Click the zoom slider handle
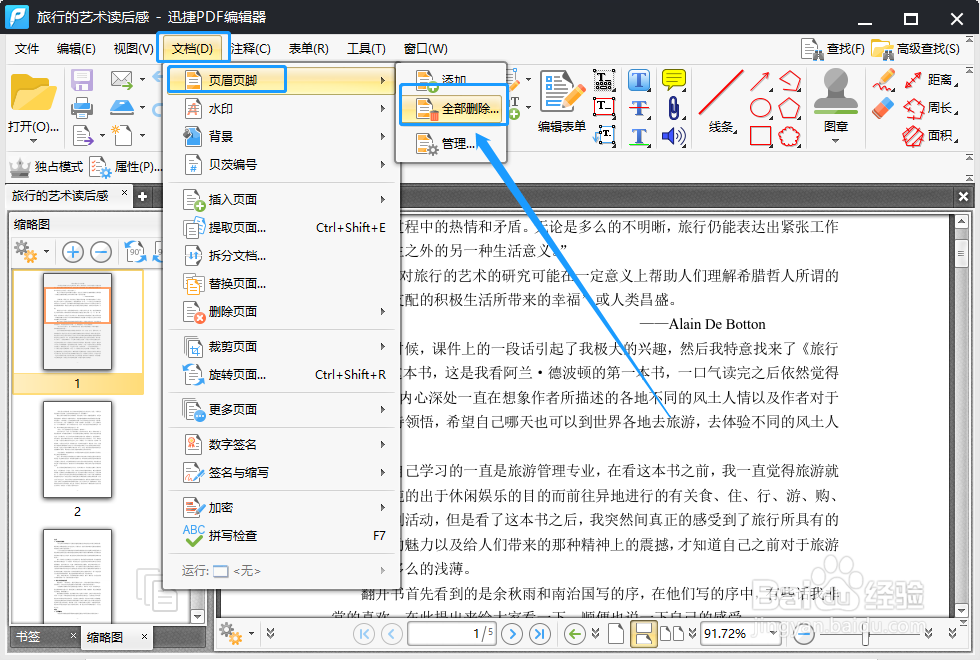980x660 pixels. pos(865,635)
